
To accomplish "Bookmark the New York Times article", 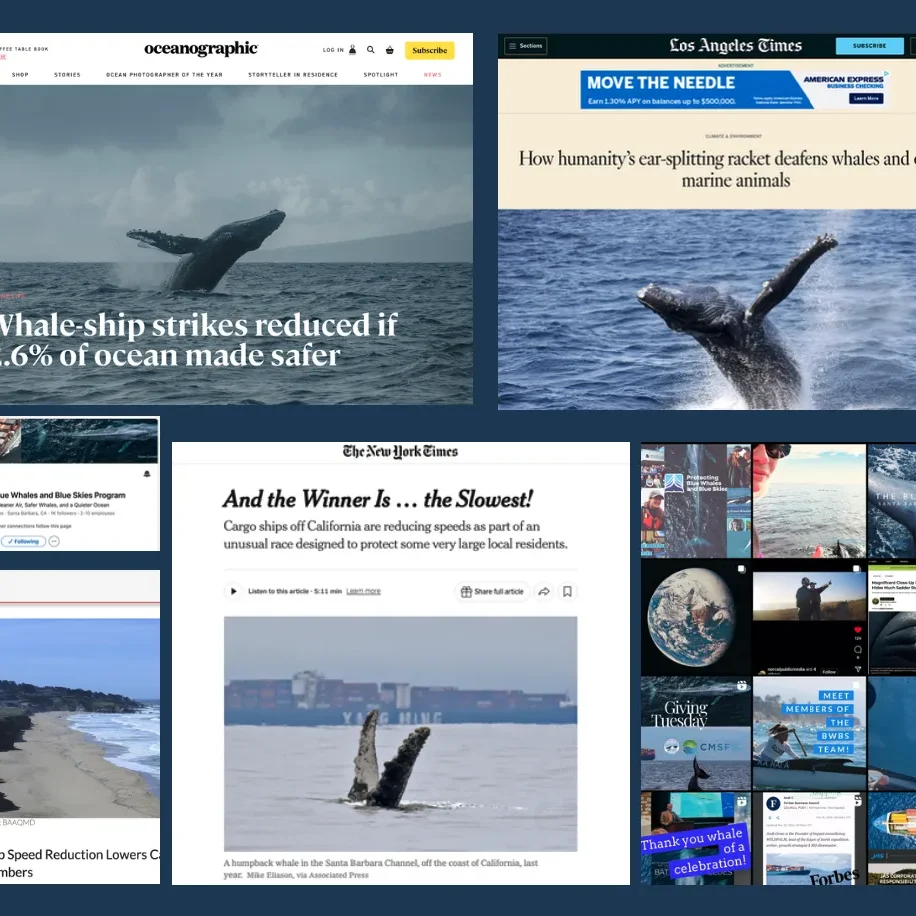I will click(x=567, y=591).
